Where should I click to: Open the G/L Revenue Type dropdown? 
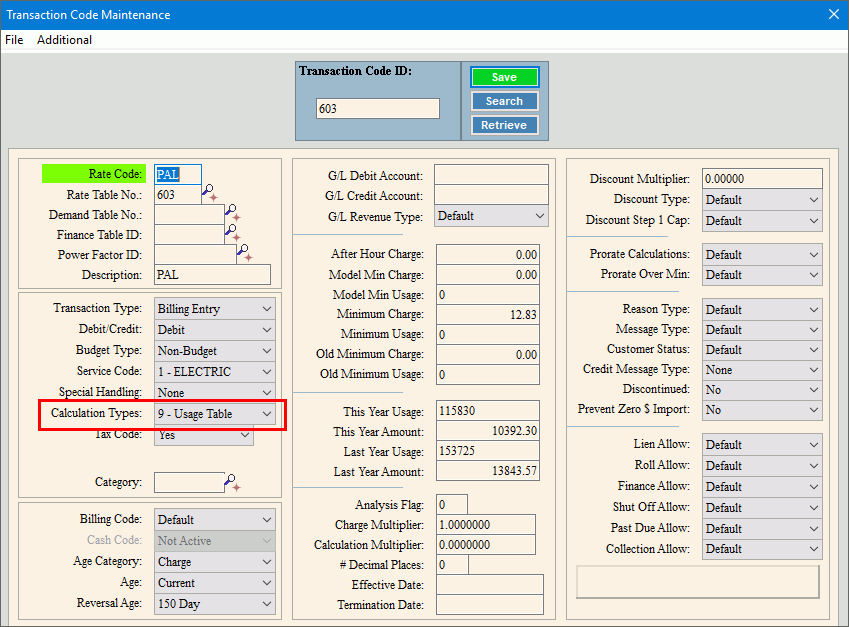tap(540, 216)
